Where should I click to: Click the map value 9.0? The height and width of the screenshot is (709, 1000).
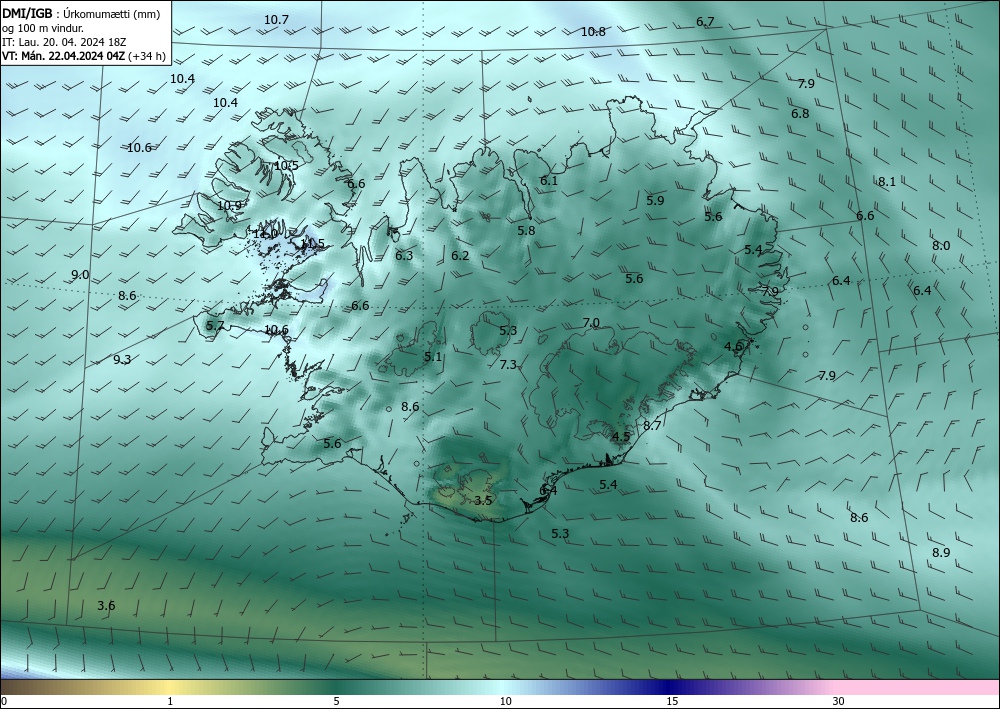80,275
